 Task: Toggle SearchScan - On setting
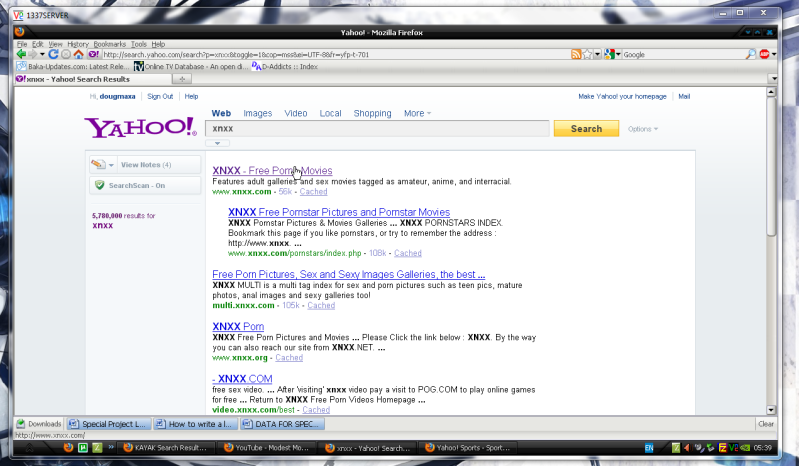[145, 185]
